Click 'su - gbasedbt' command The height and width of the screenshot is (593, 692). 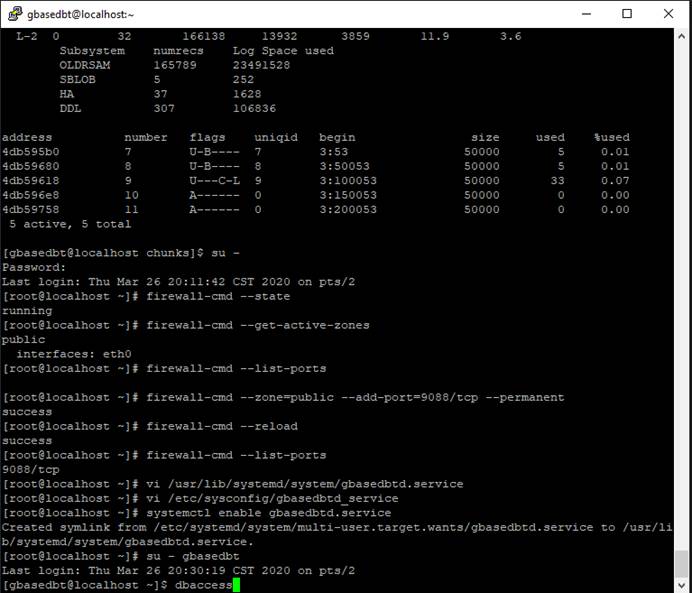point(193,556)
